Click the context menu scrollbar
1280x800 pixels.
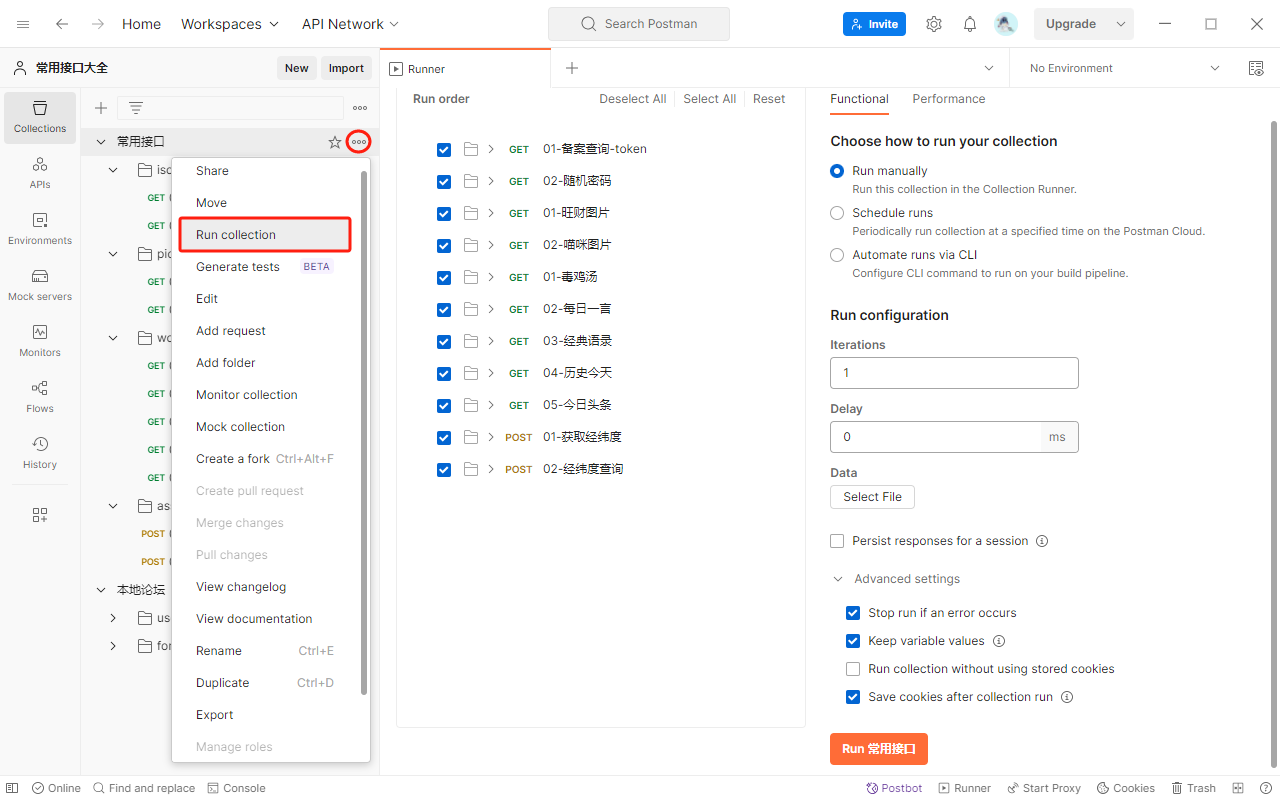click(x=364, y=432)
